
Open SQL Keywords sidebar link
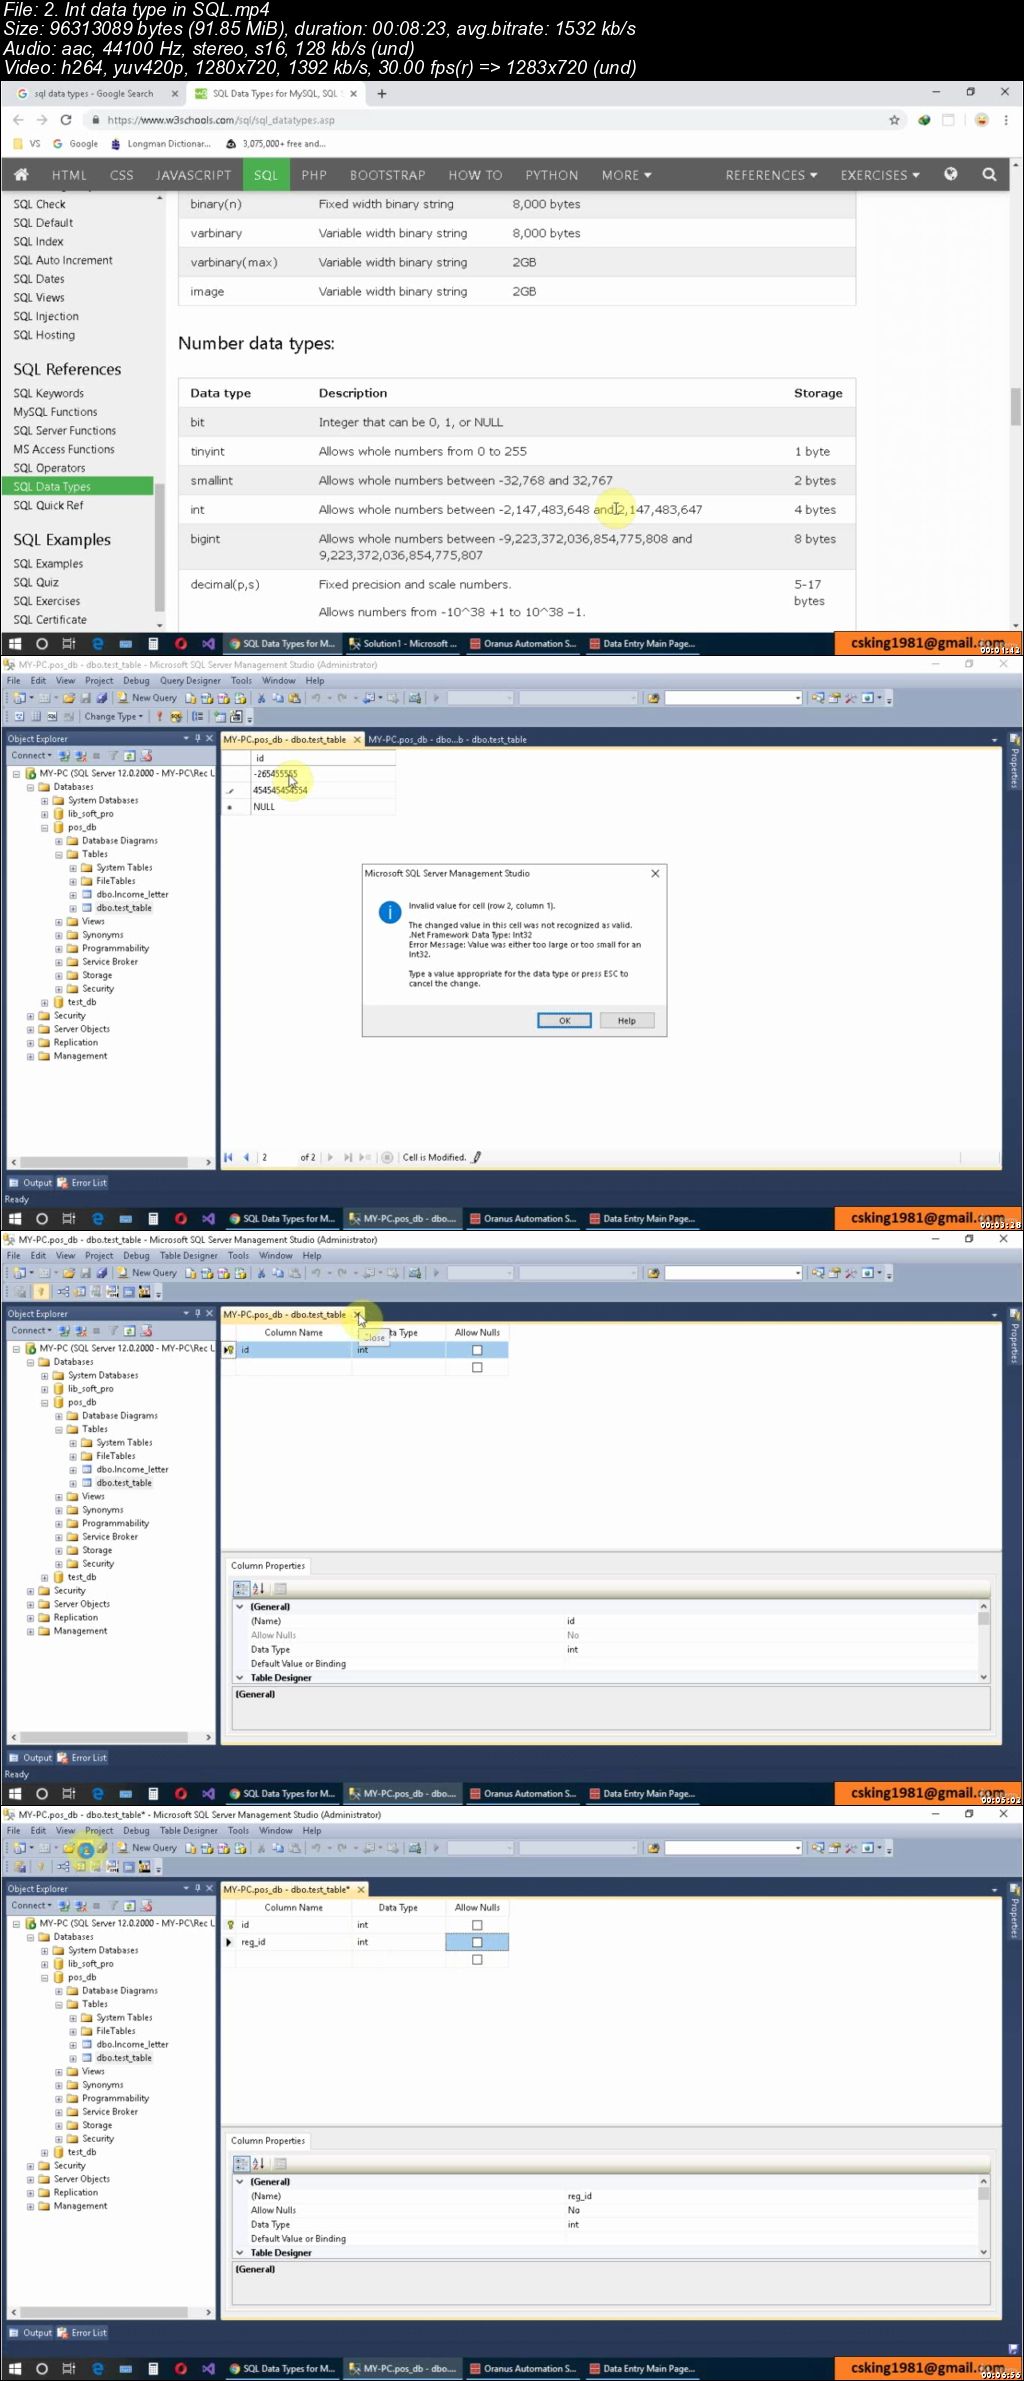click(x=48, y=393)
